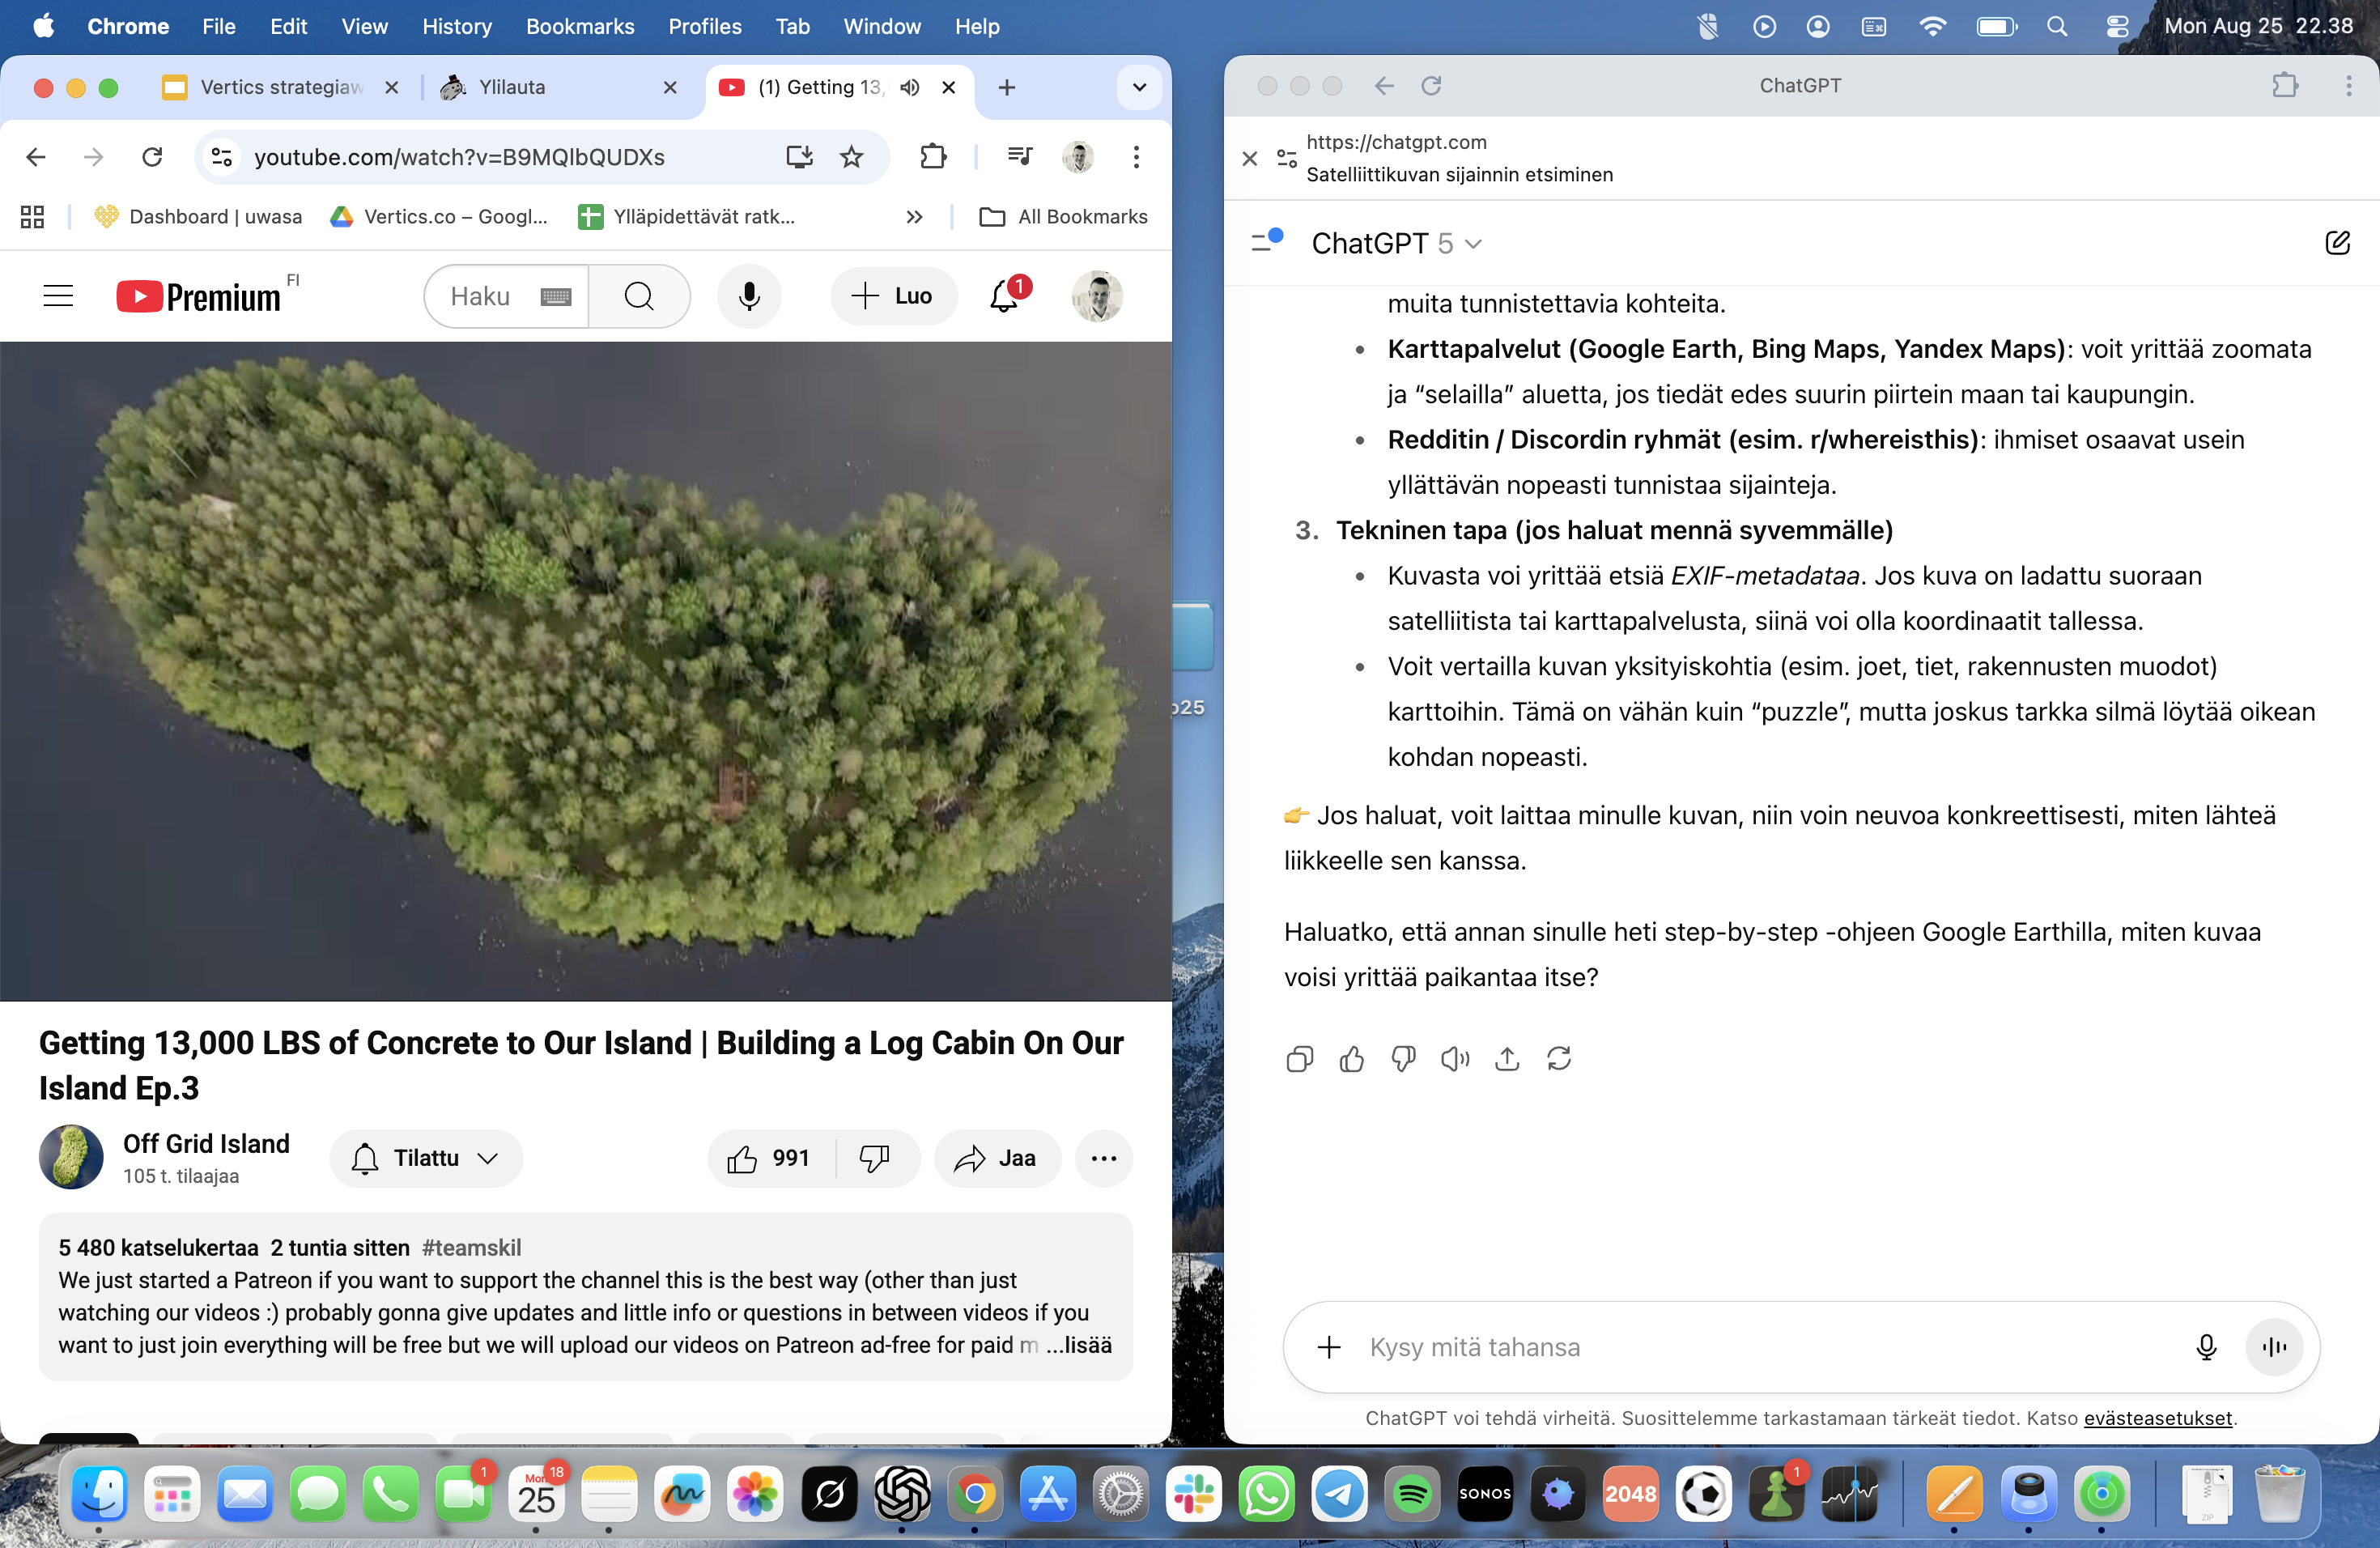Go to YouTube Premium home logo
2380x1548 pixels.
point(198,297)
